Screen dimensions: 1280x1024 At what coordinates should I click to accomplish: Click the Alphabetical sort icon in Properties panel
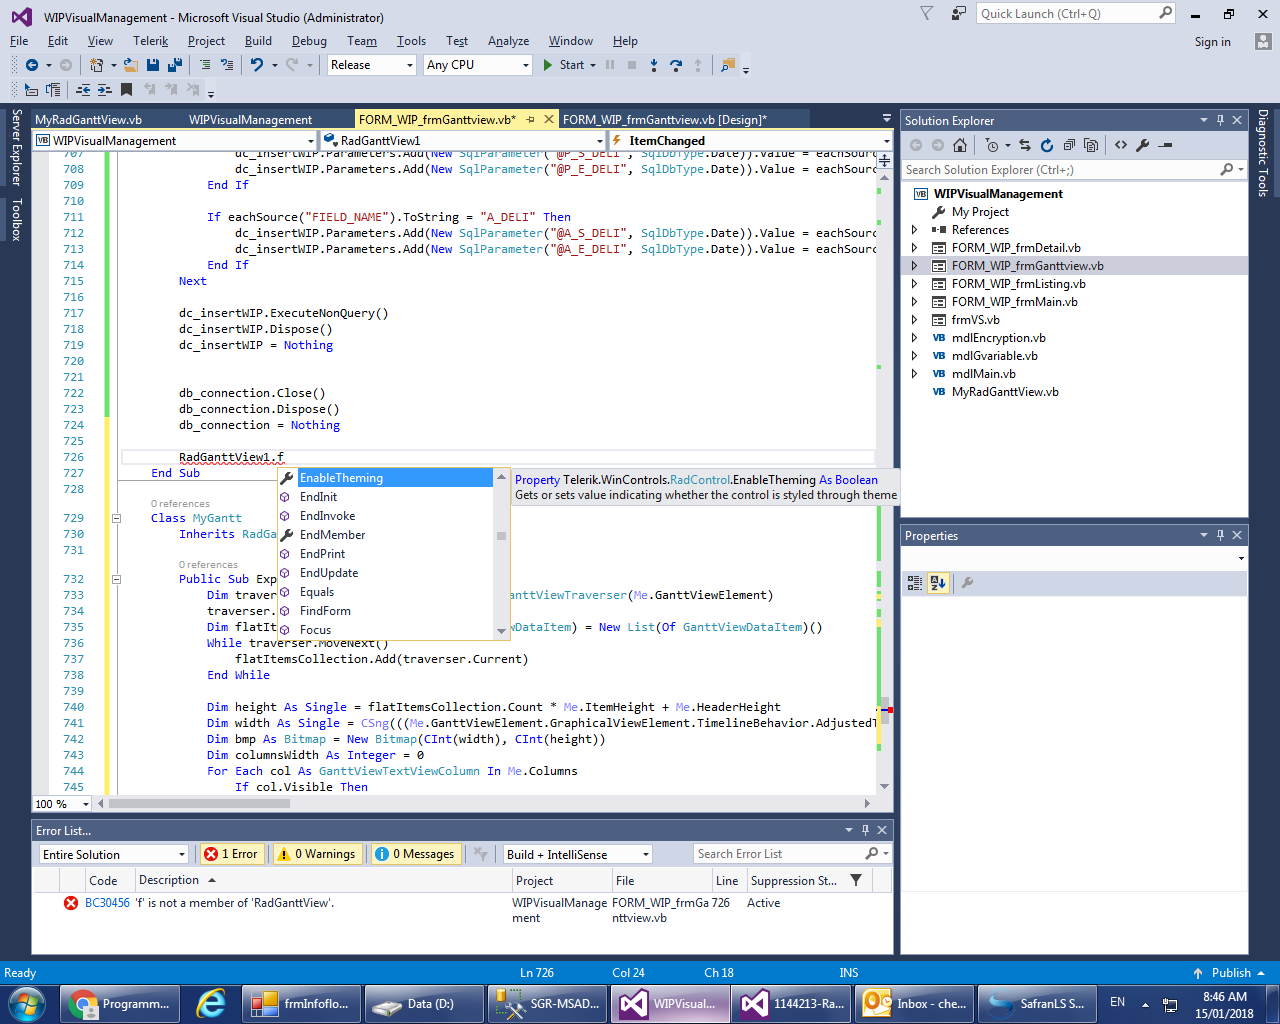point(938,583)
